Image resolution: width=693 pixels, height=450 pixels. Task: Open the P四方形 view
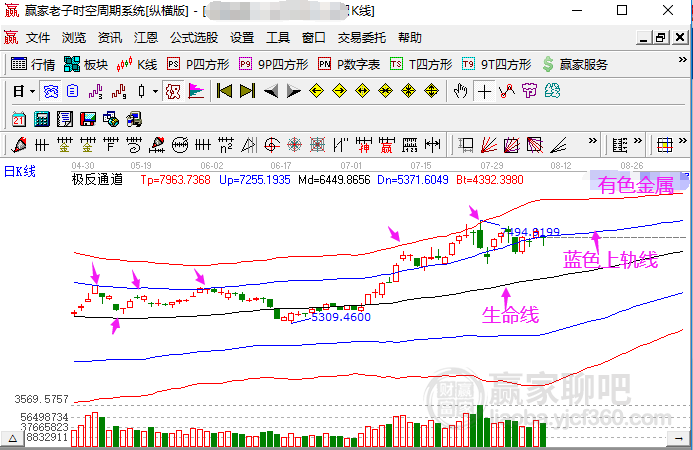pos(198,65)
